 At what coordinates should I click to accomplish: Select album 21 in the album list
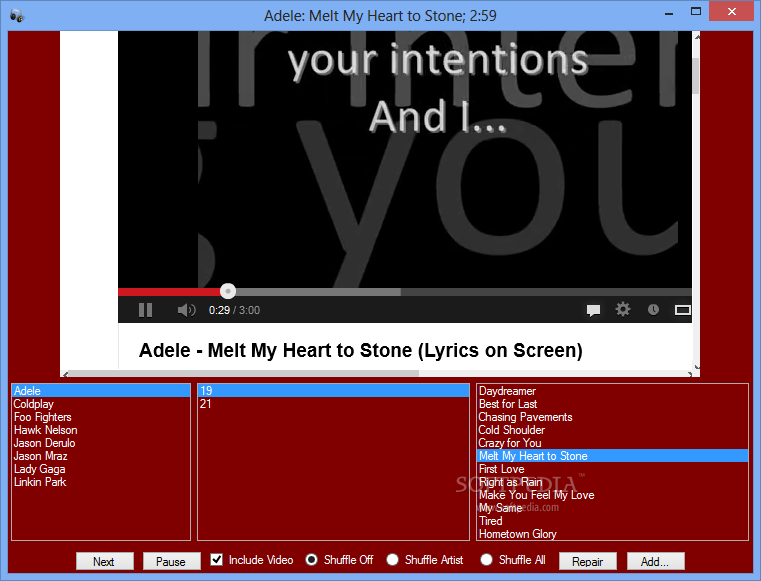333,404
